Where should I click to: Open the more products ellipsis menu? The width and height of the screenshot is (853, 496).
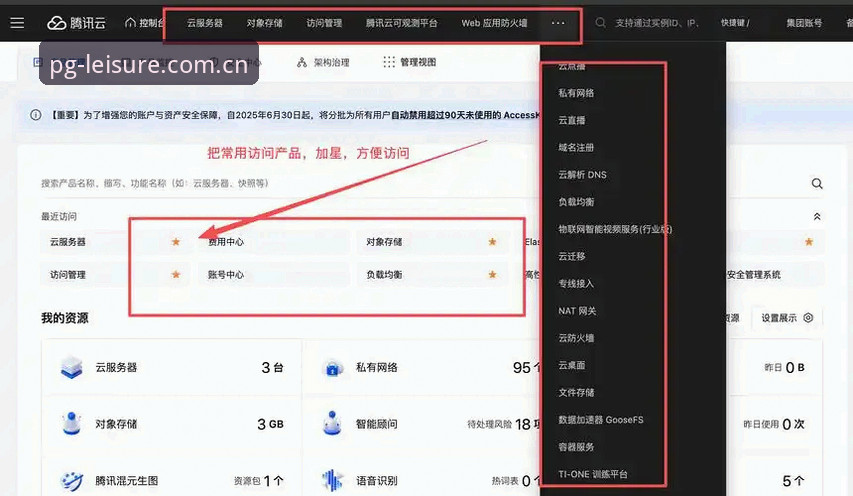click(558, 23)
